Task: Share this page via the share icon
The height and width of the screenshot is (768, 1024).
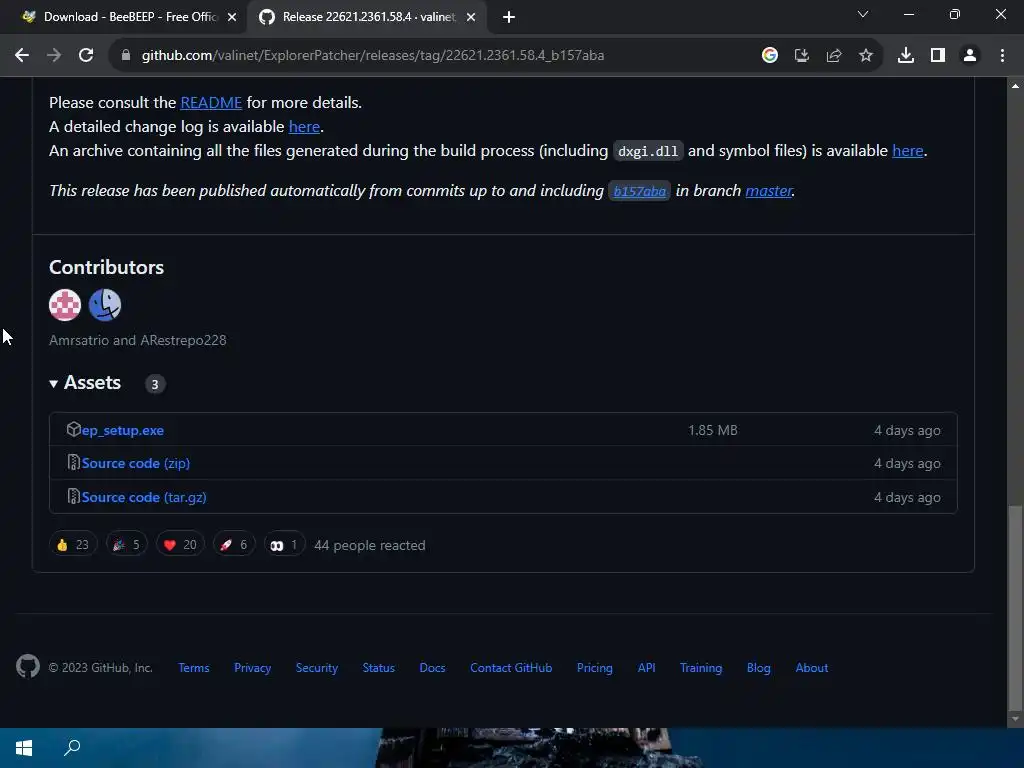Action: [x=833, y=56]
